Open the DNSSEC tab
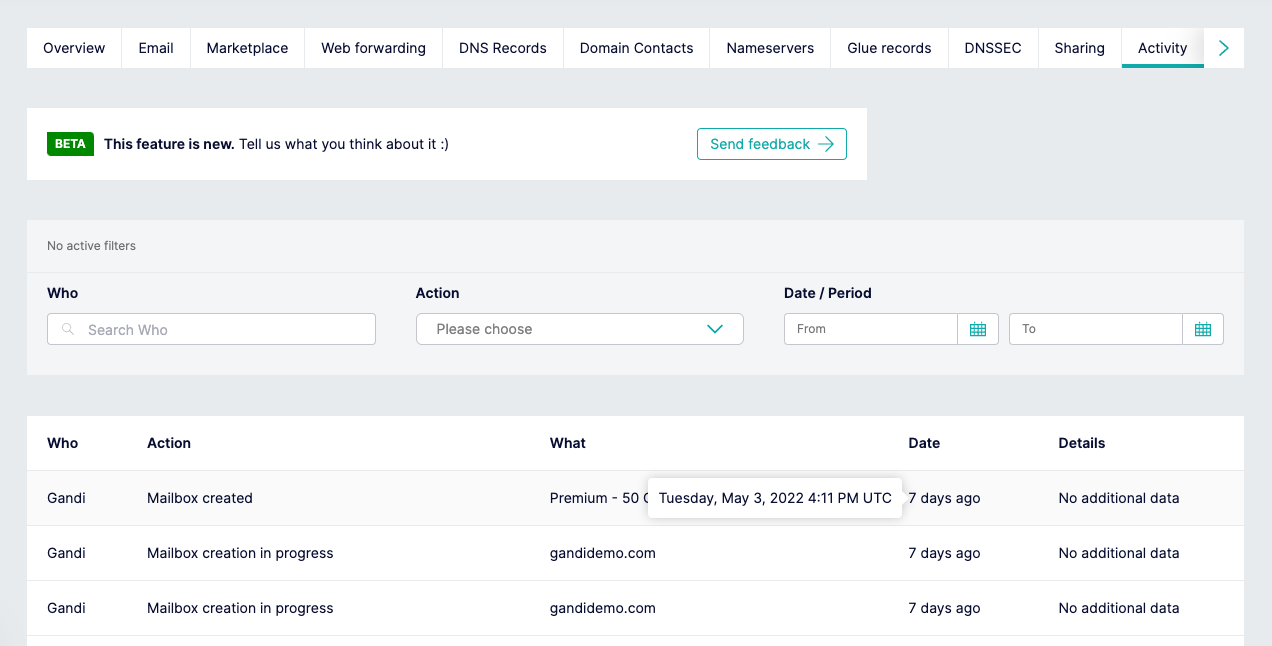 pos(993,48)
